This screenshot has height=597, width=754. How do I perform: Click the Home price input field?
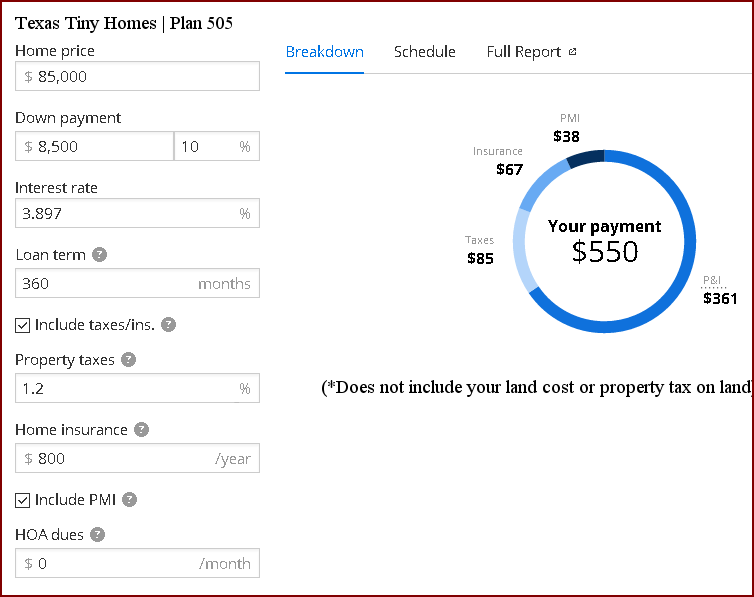pos(137,76)
